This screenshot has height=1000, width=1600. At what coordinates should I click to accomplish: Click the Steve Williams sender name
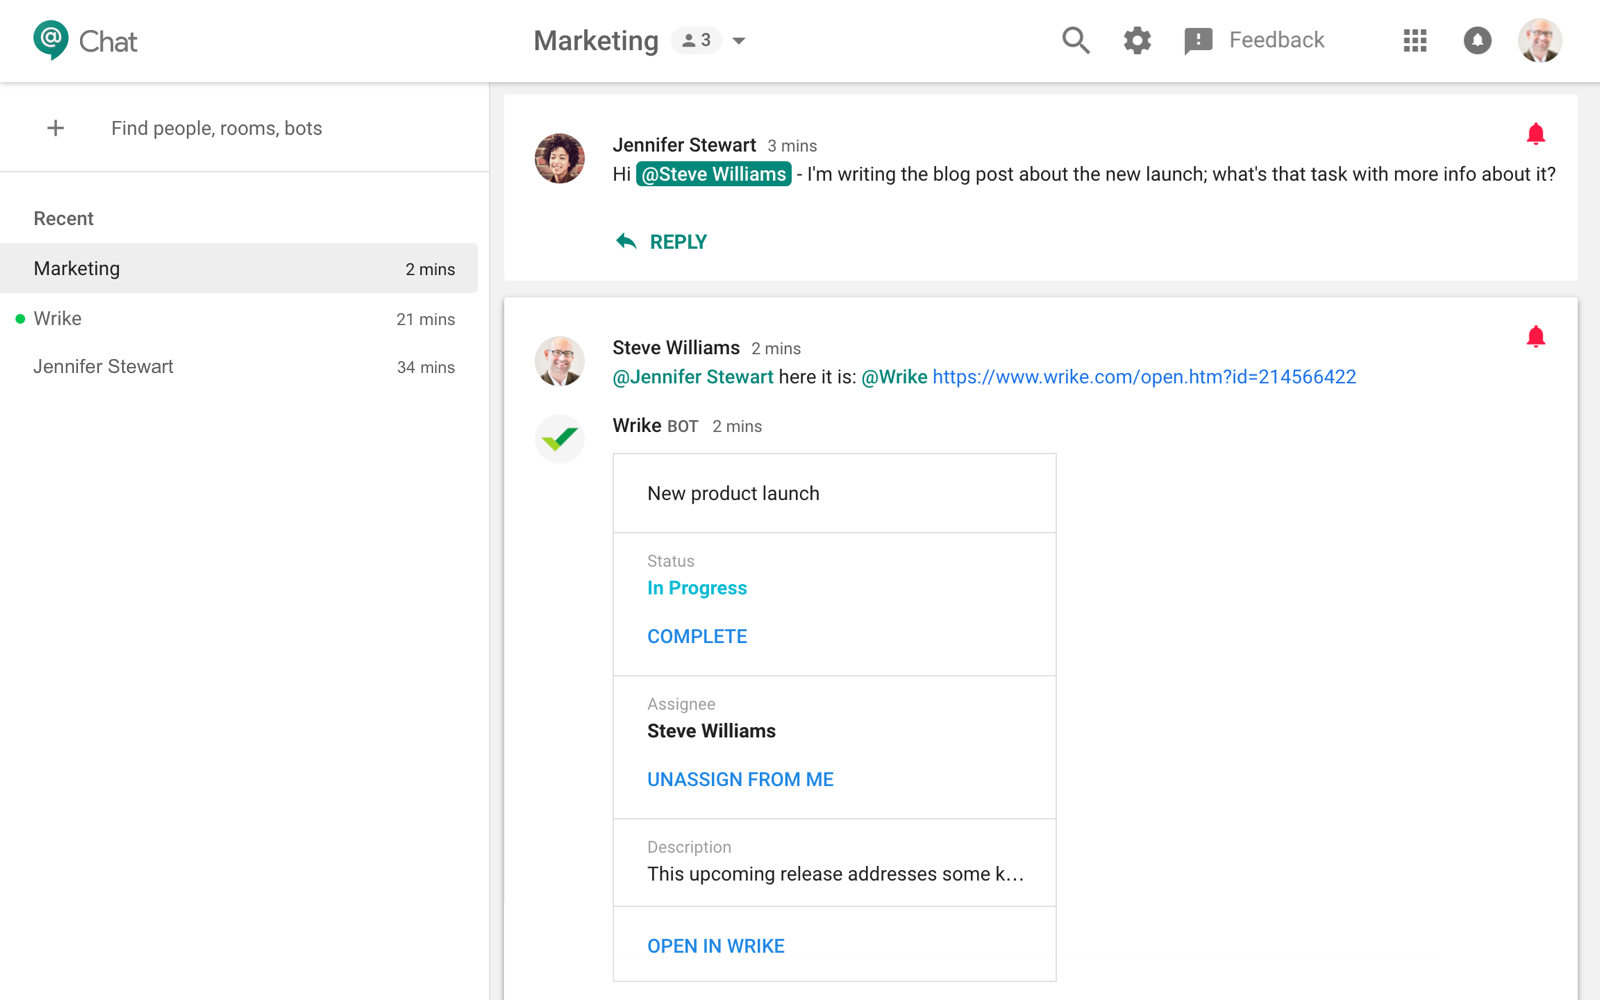pos(676,348)
